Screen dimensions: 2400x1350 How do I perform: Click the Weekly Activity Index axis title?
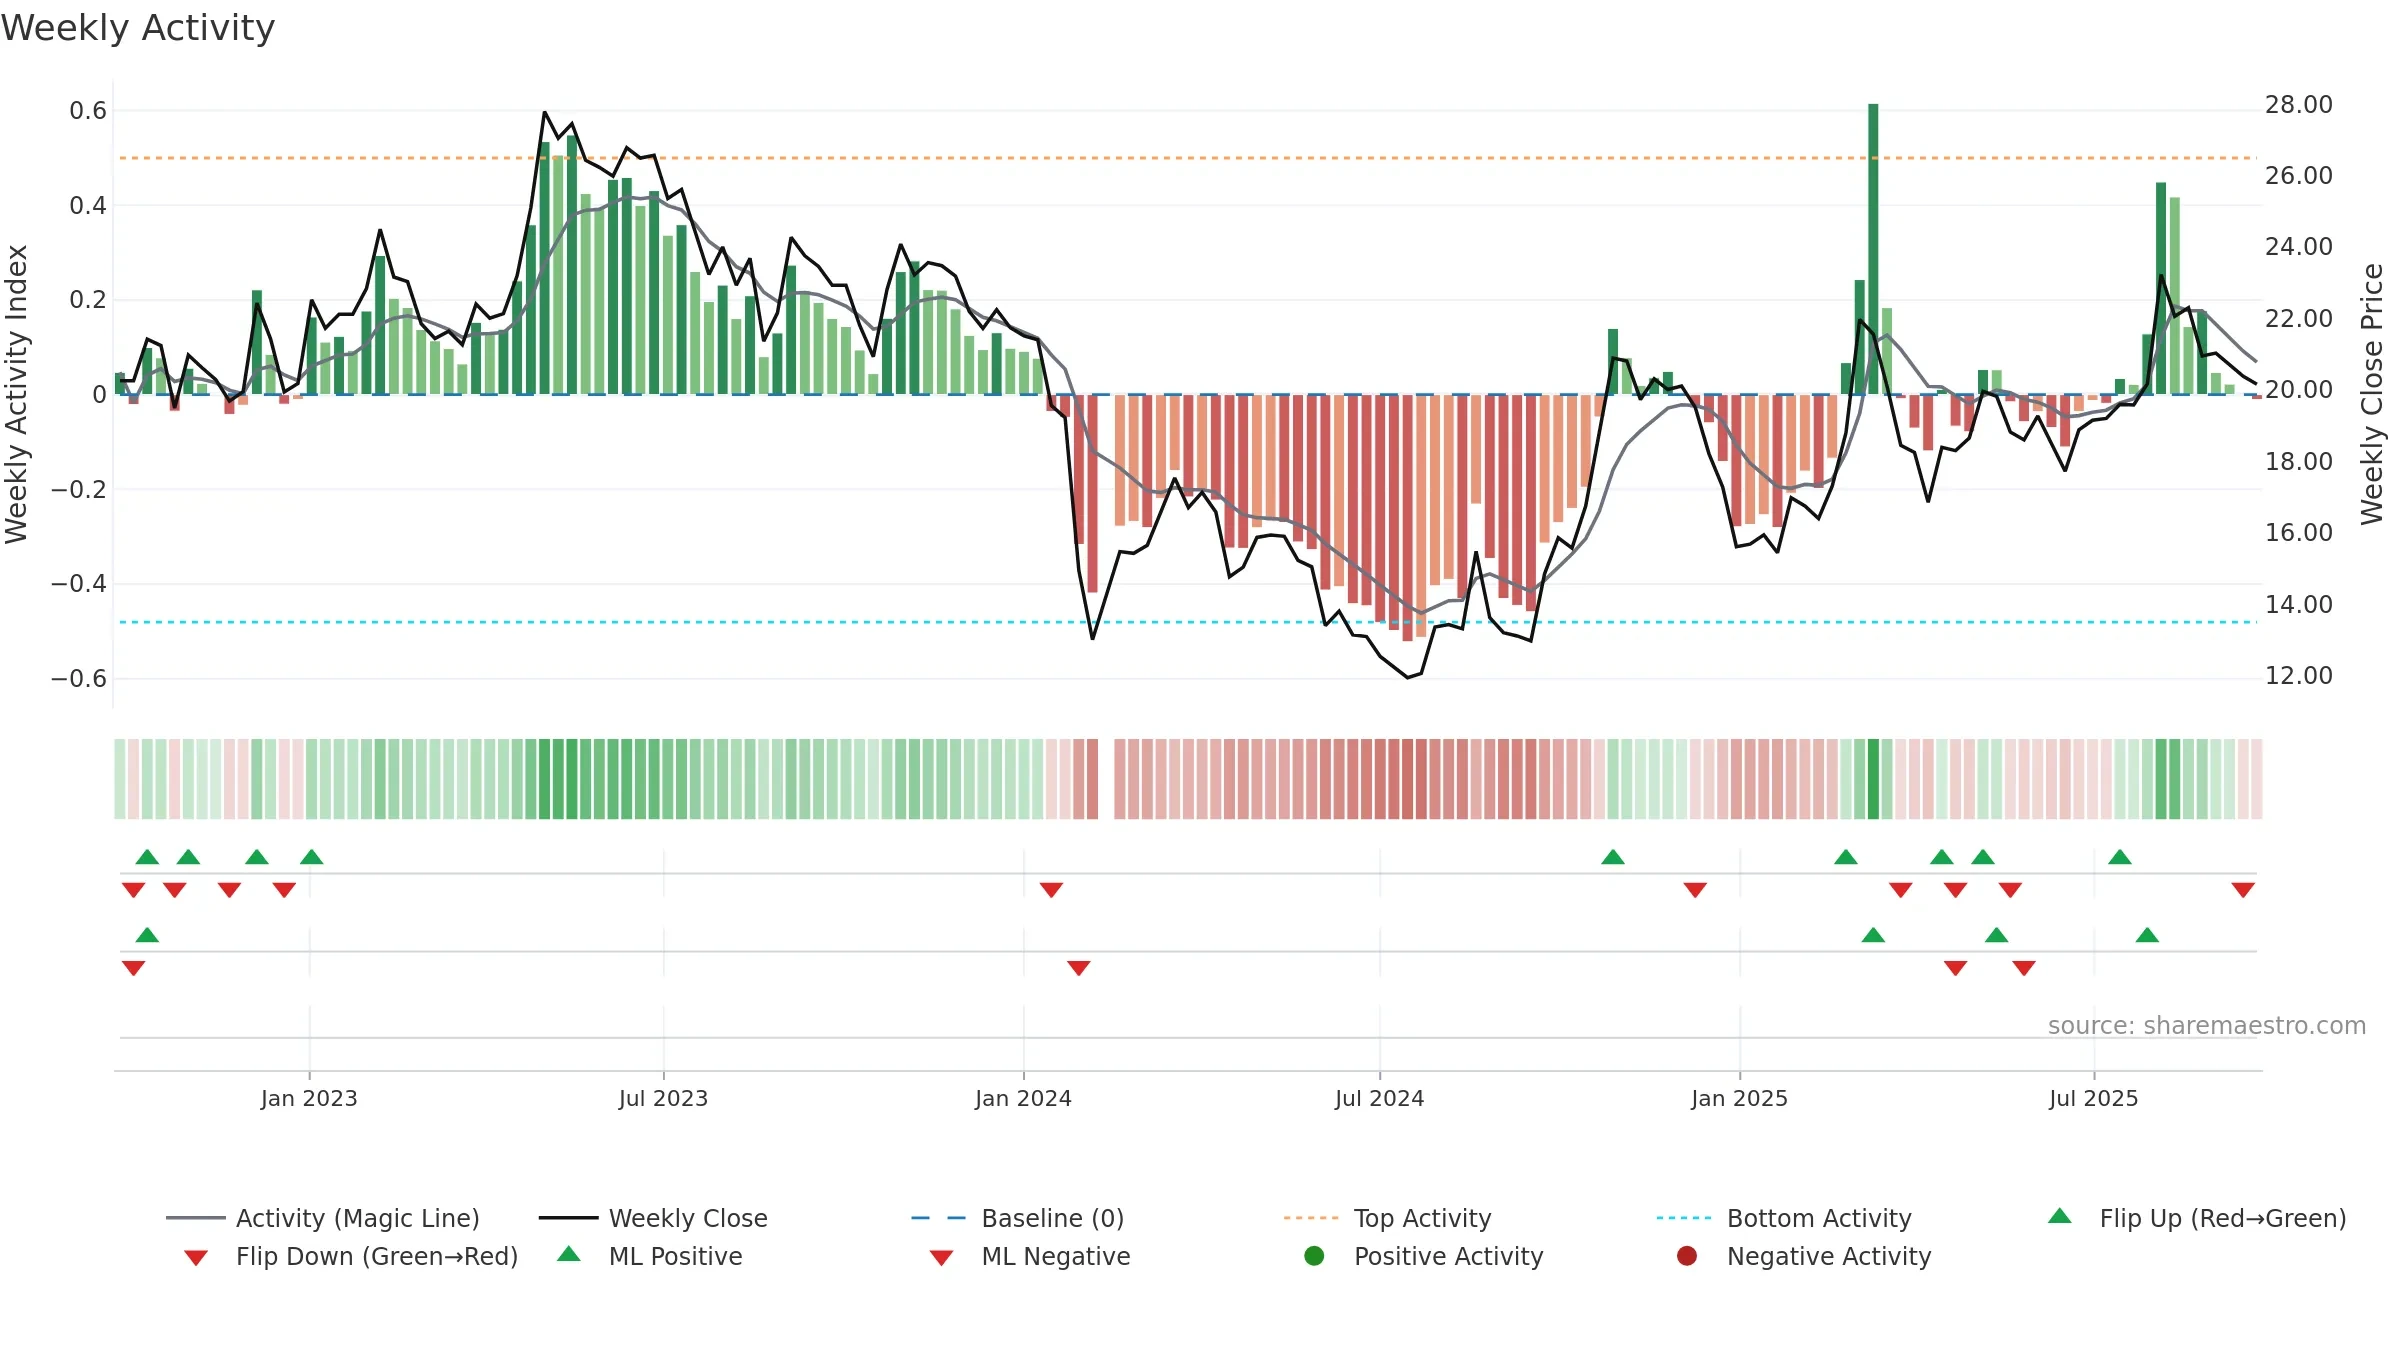click(17, 394)
